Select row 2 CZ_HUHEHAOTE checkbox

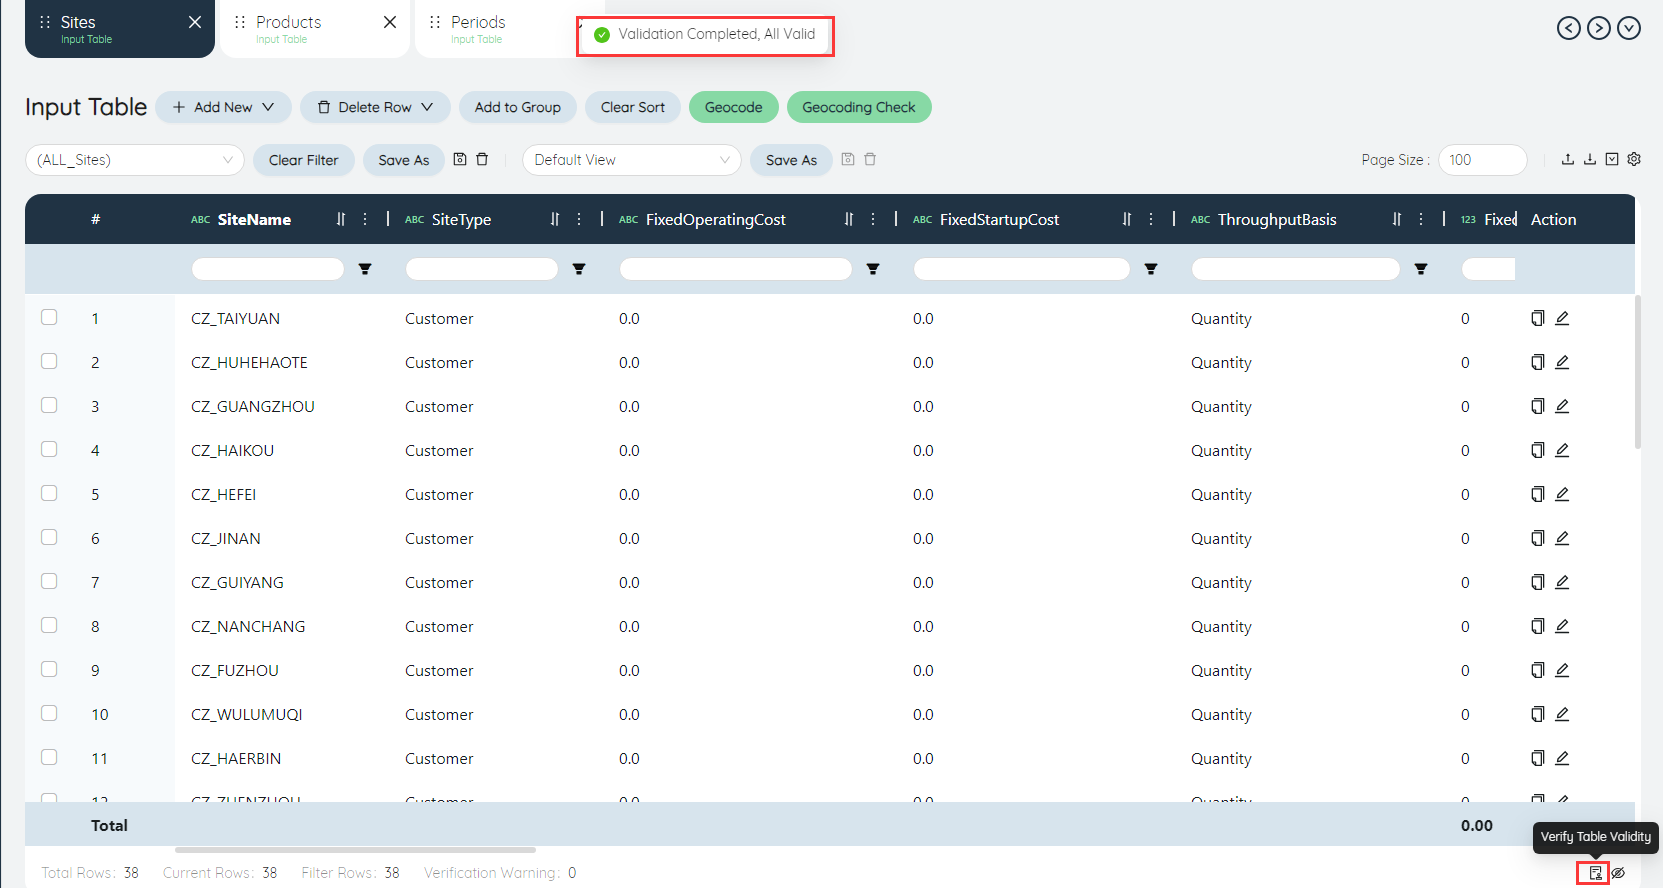pyautogui.click(x=49, y=361)
